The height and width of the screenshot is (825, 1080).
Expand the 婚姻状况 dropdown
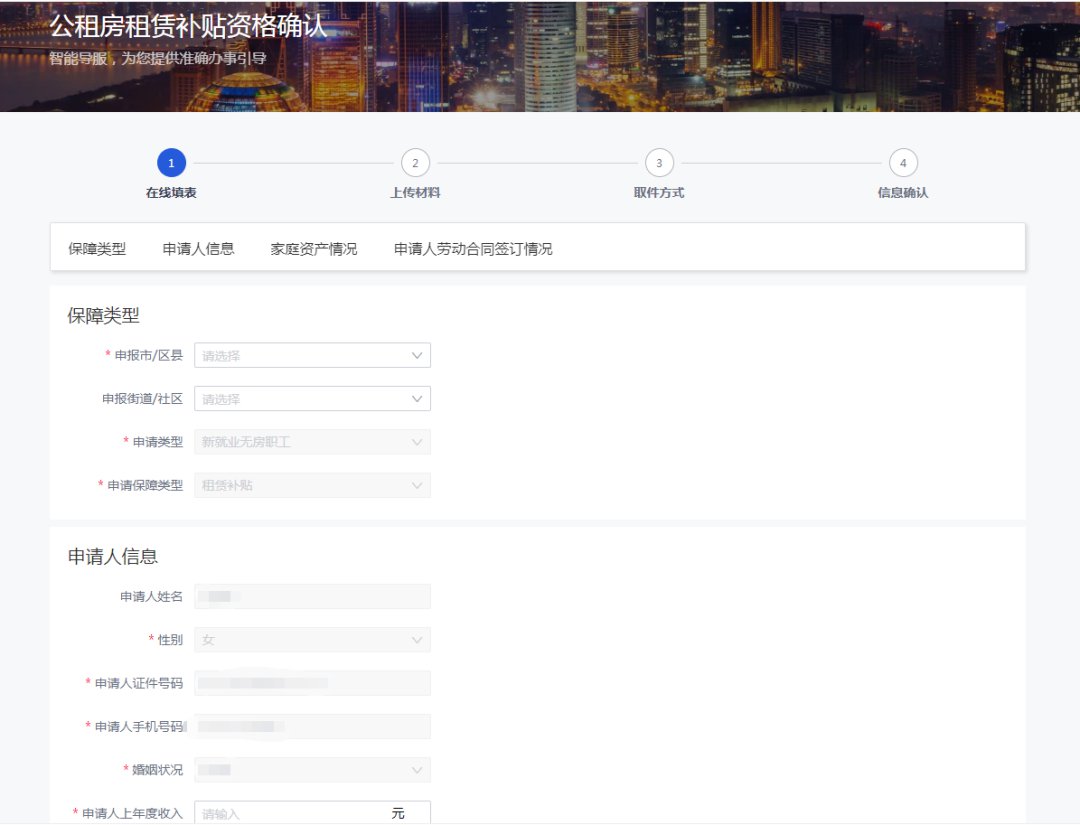pyautogui.click(x=312, y=770)
